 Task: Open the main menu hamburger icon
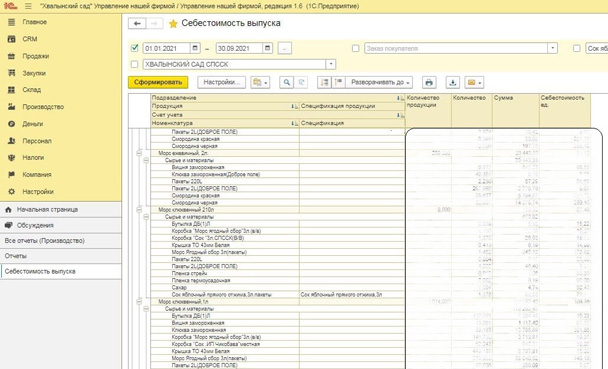[x=28, y=6]
